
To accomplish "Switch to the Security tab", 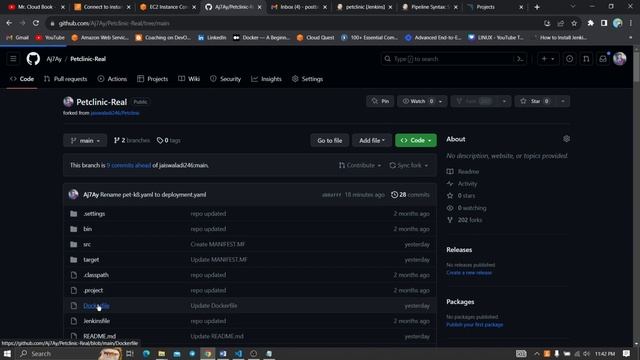I will click(225, 79).
